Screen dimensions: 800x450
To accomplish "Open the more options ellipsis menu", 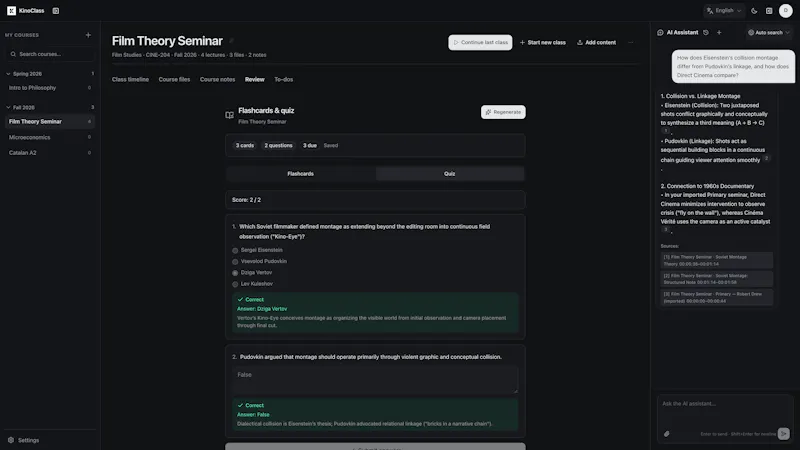I will [x=631, y=42].
